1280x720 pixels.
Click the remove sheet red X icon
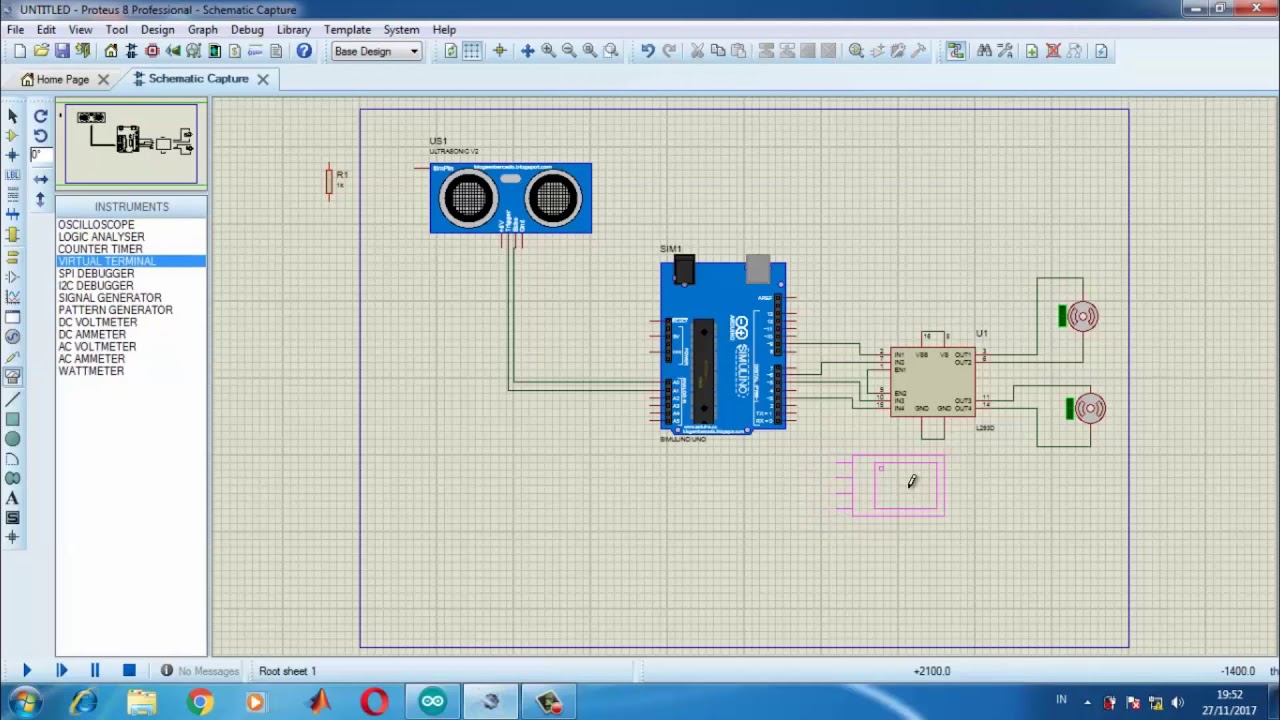(1053, 51)
